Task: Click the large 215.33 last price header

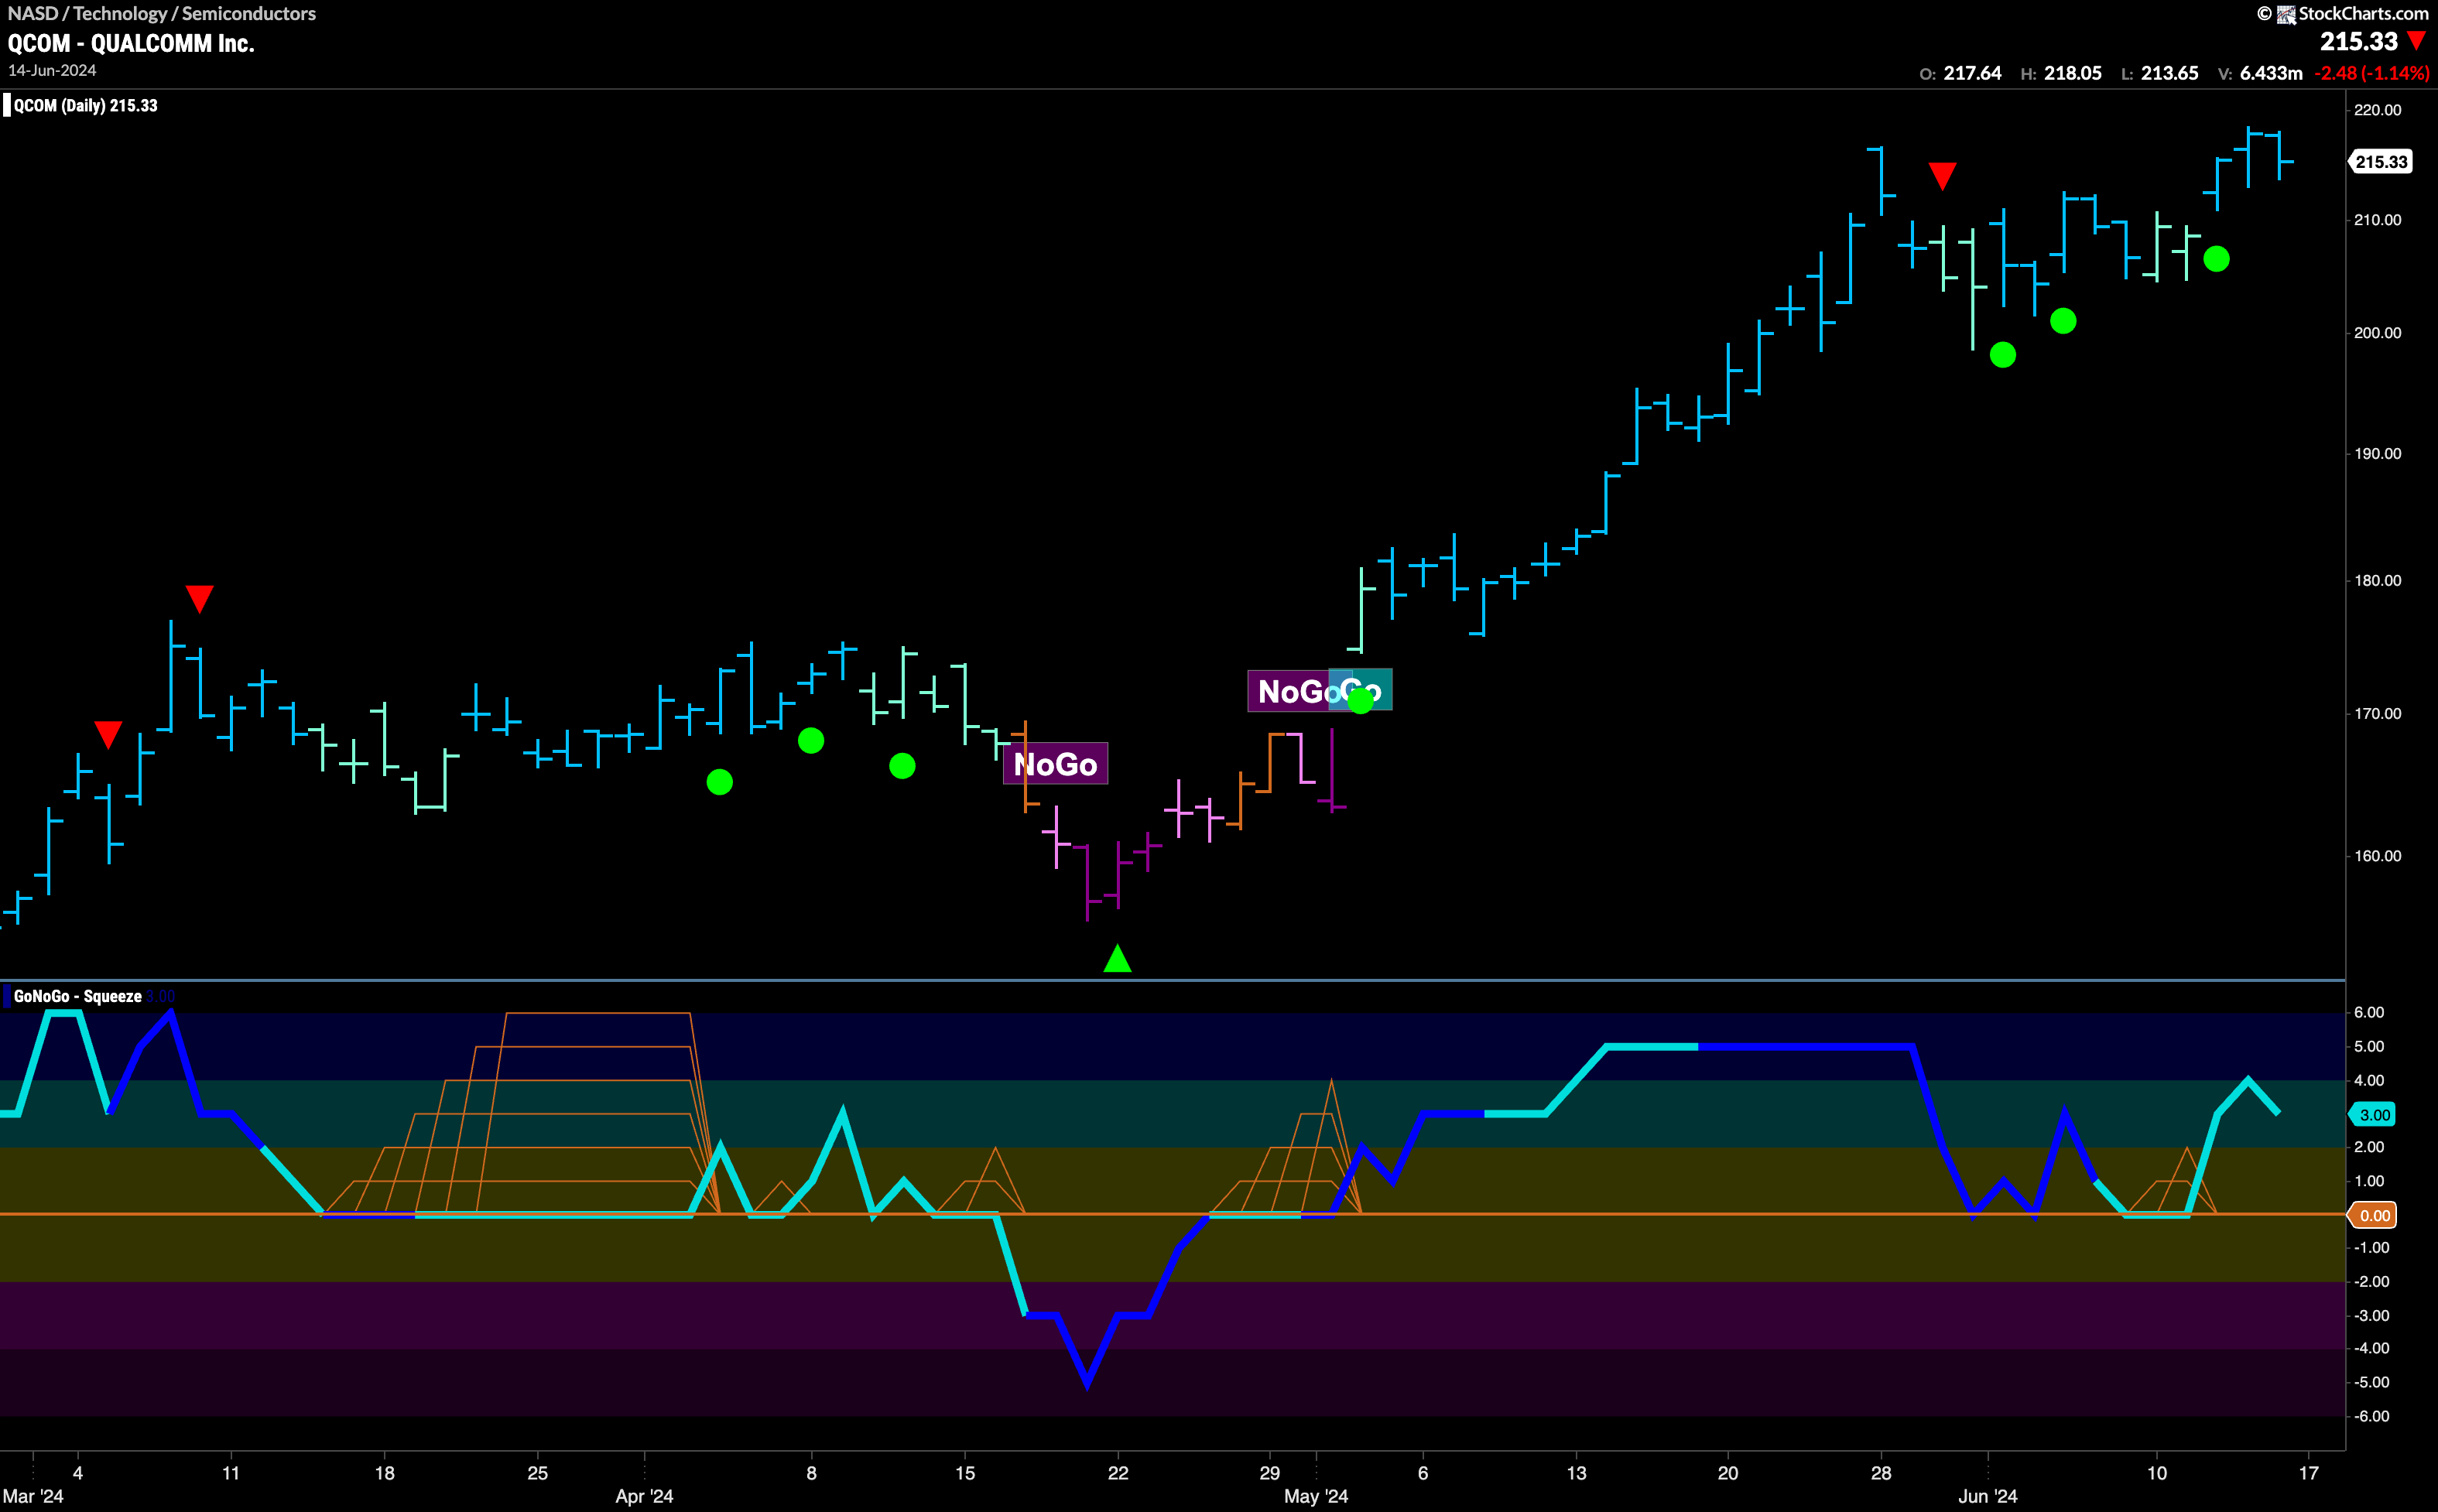Action: click(2358, 42)
